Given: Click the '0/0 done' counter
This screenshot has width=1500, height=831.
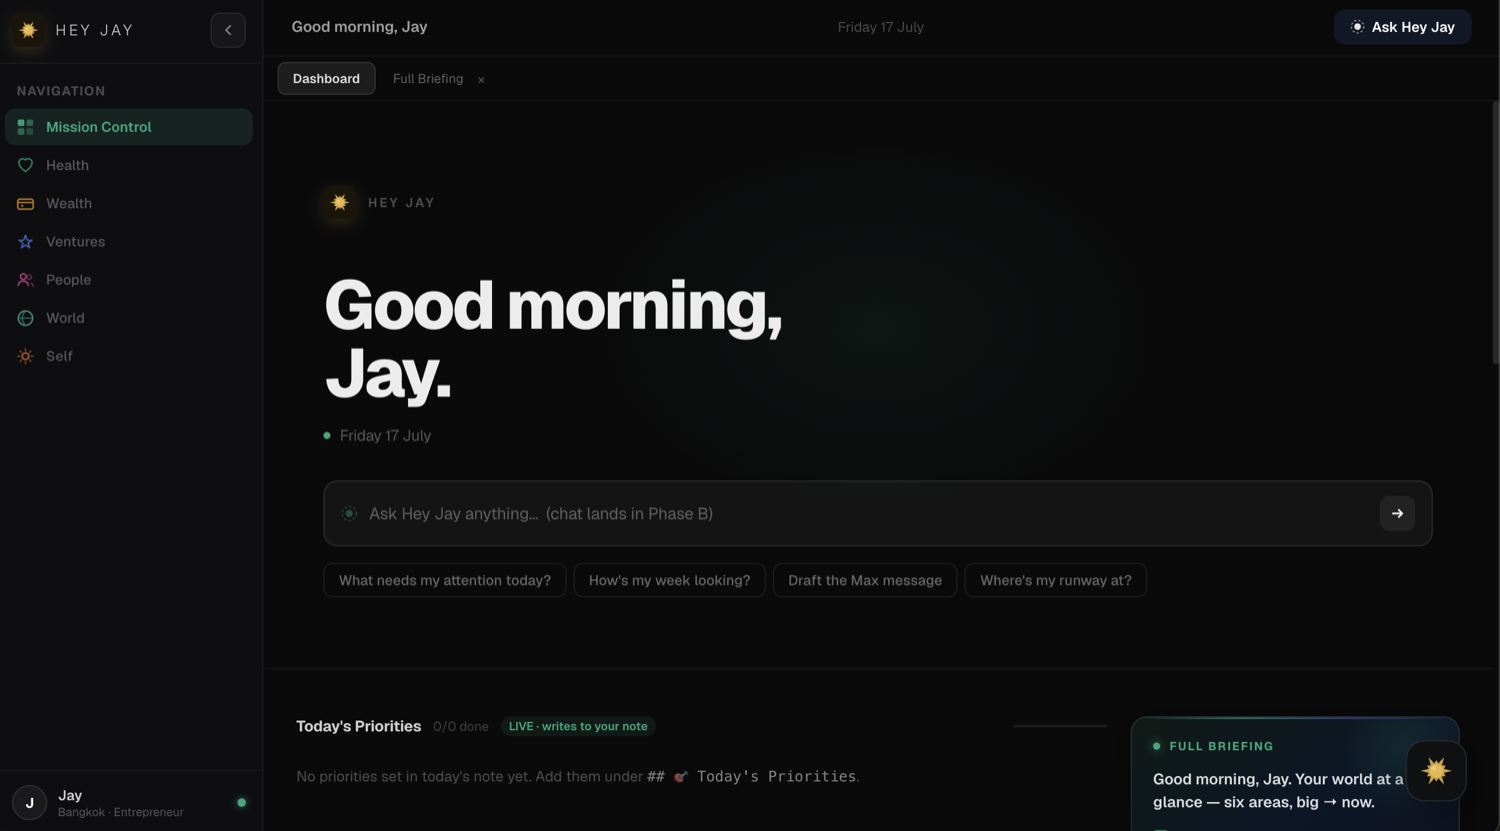Looking at the screenshot, I should [x=461, y=726].
